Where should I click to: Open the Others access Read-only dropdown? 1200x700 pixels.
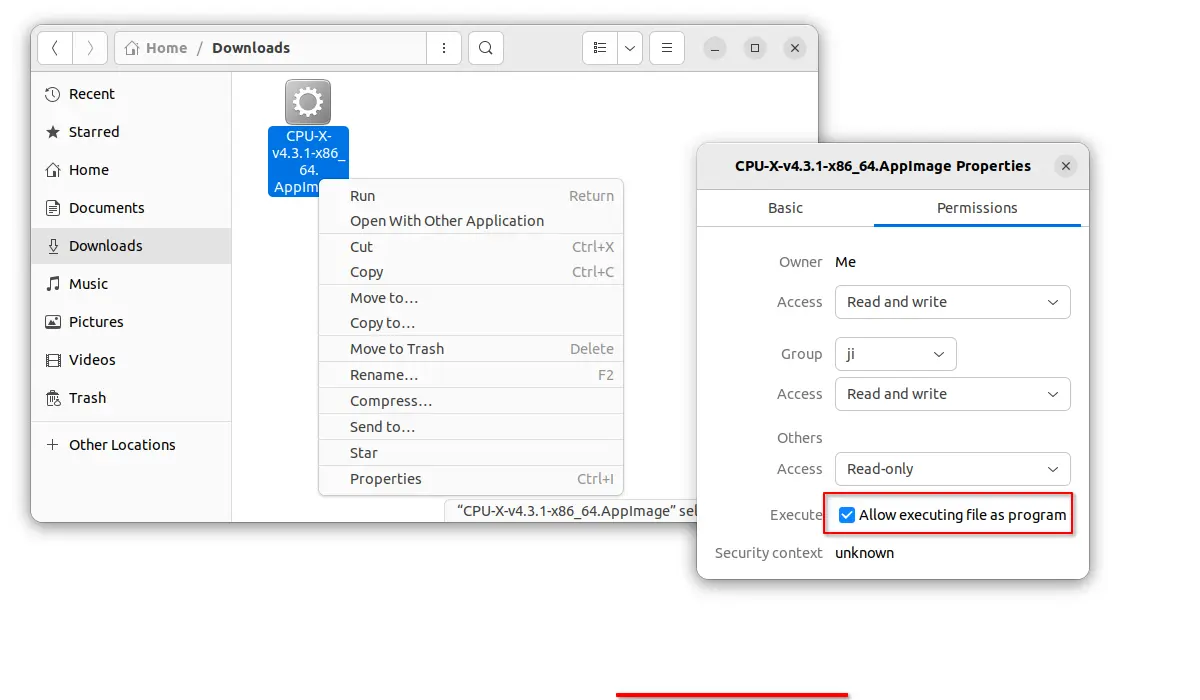coord(953,469)
